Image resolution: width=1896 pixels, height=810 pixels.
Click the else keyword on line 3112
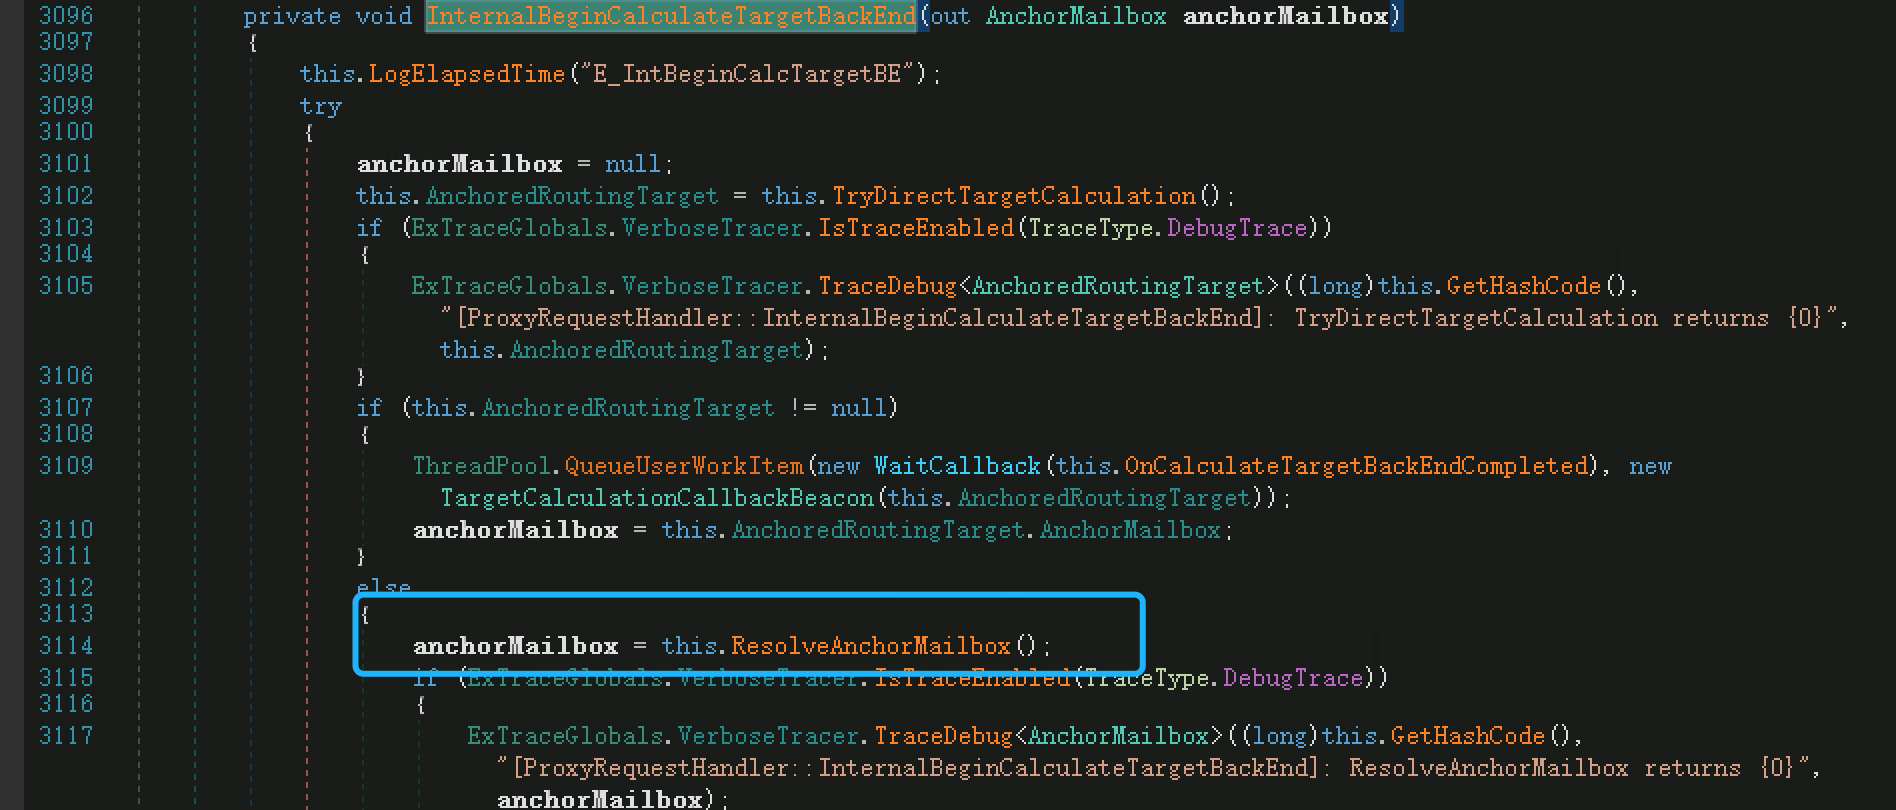click(384, 587)
